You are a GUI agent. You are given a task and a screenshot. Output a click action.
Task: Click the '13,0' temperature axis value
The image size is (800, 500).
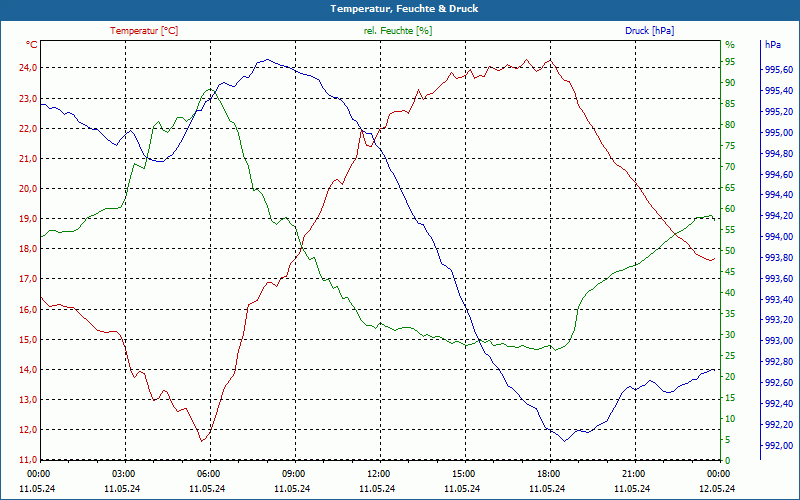[28, 400]
